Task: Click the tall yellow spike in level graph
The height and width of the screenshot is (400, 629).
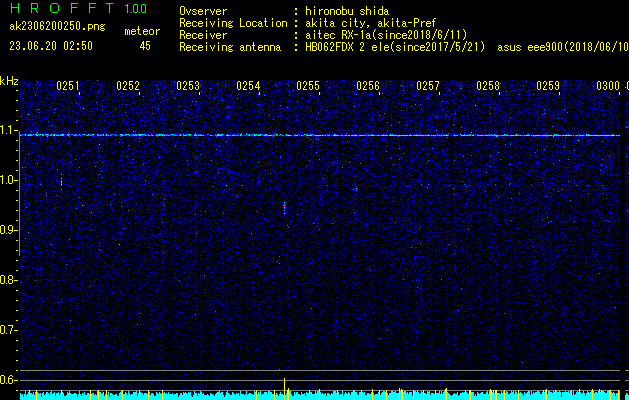Action: click(x=285, y=387)
